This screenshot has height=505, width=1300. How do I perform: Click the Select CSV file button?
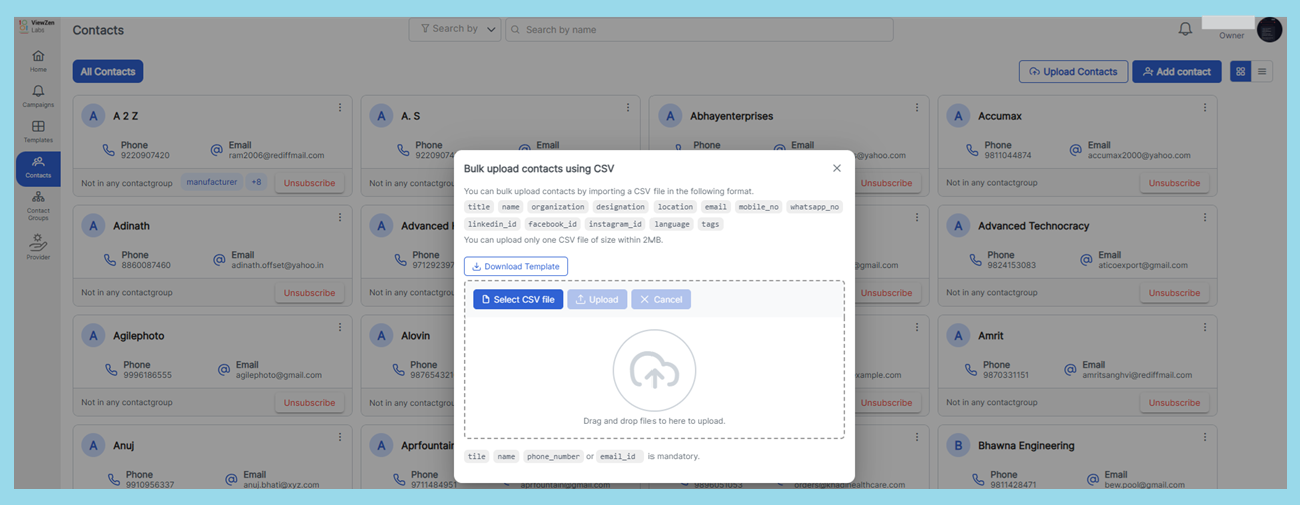click(x=518, y=300)
